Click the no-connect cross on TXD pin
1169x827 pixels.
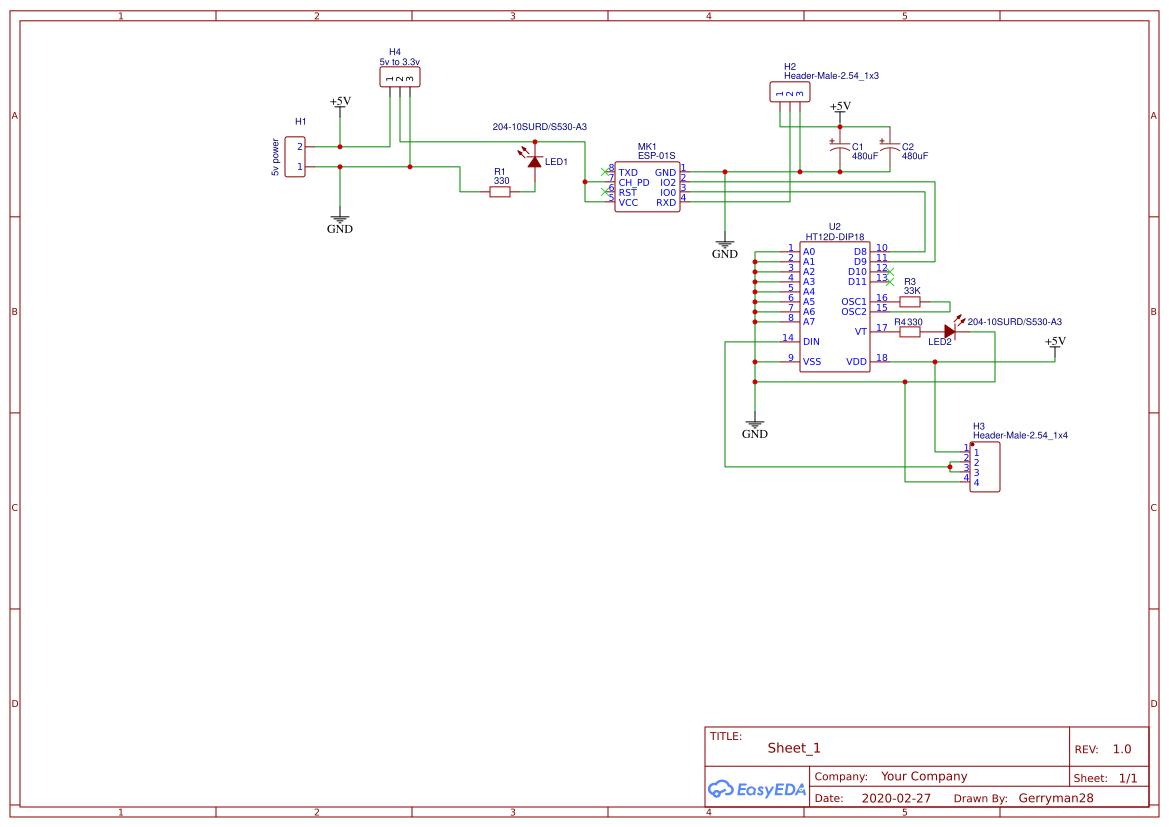[607, 171]
